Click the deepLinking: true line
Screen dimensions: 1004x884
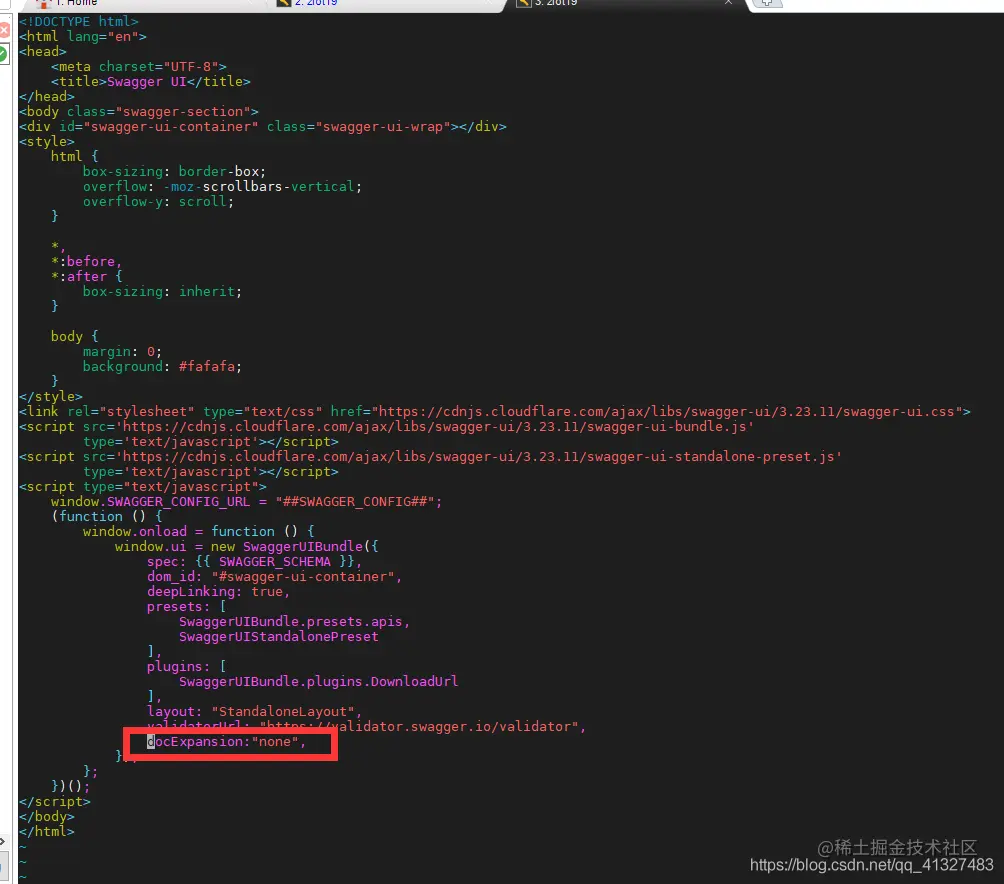click(x=218, y=591)
